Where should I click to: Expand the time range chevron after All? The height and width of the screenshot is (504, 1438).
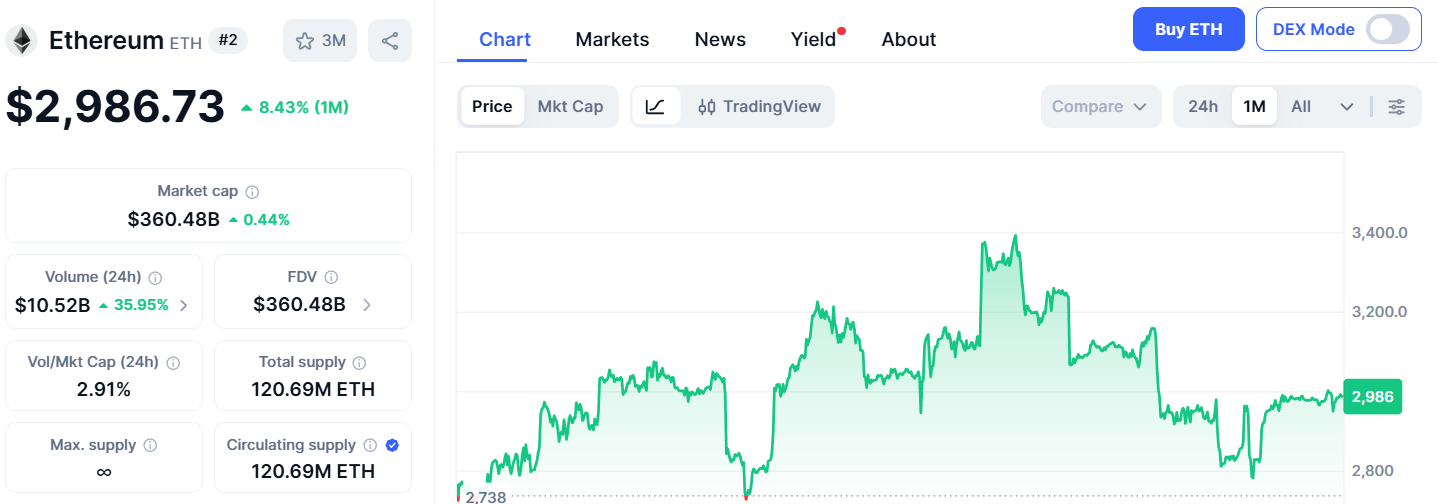pyautogui.click(x=1346, y=107)
